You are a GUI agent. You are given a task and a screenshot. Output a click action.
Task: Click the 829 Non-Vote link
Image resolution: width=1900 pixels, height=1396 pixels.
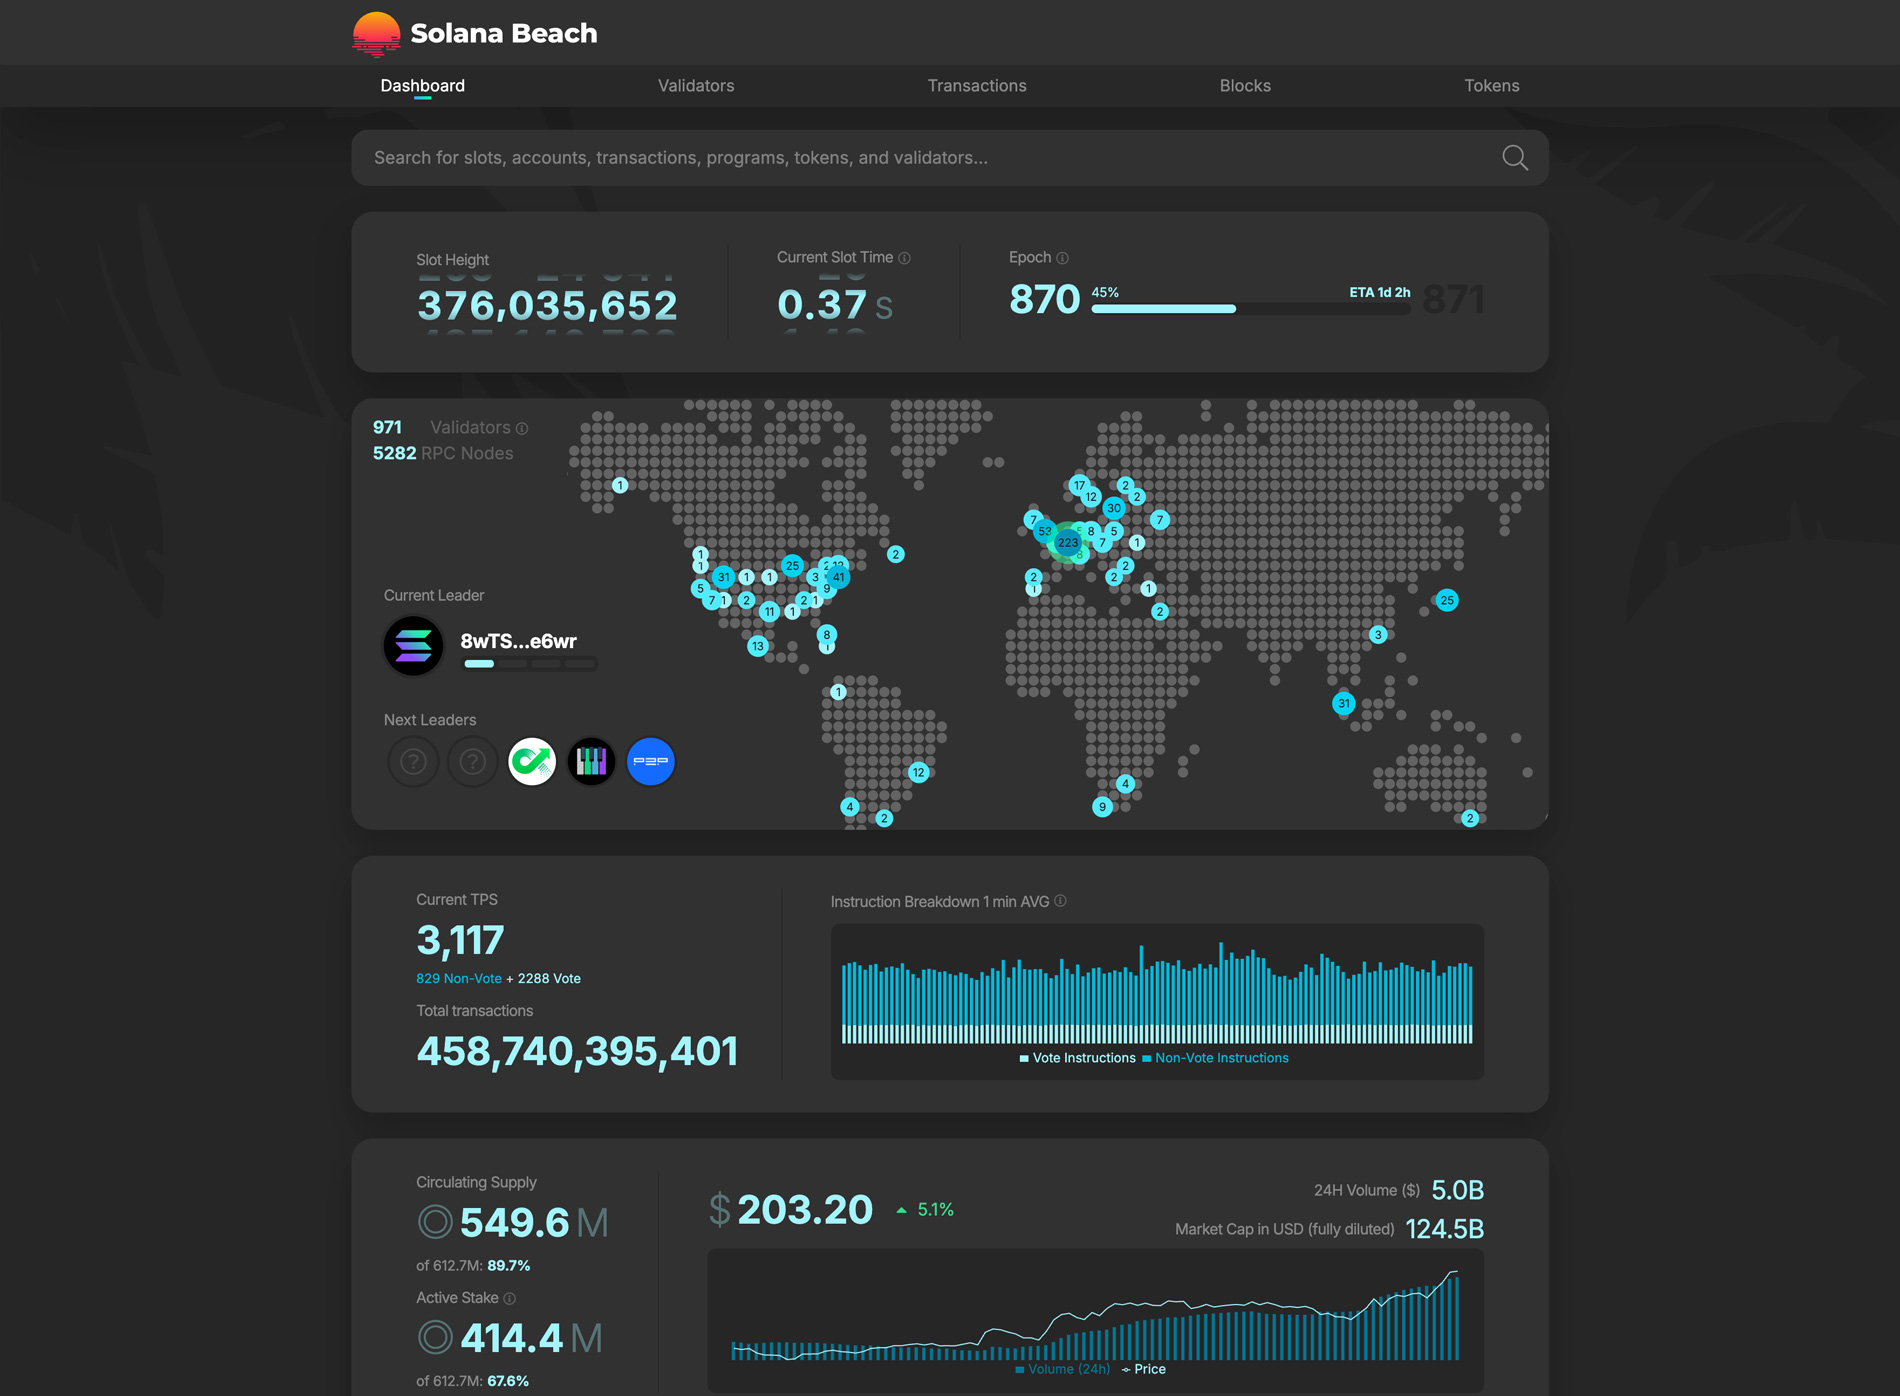tap(458, 978)
